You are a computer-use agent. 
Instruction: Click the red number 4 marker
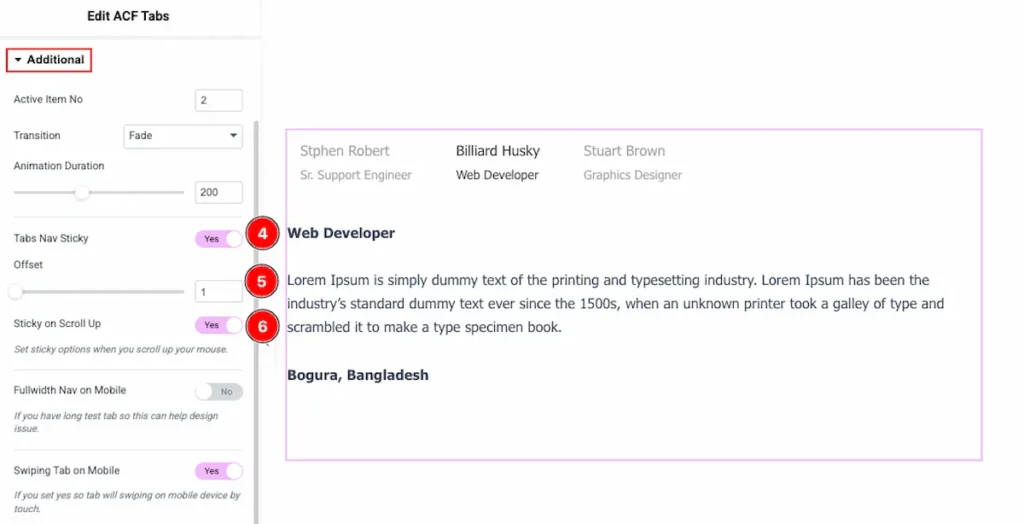pos(261,235)
